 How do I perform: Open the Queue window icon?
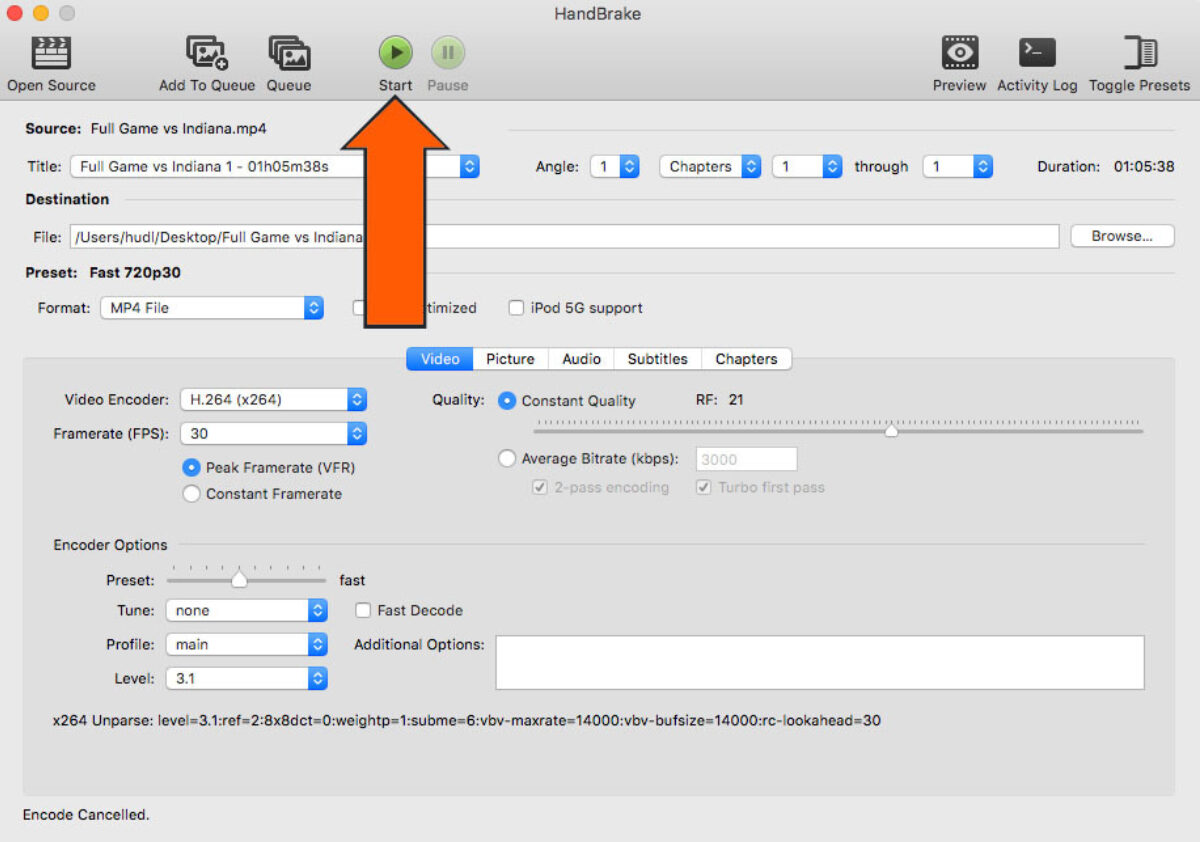tap(289, 53)
